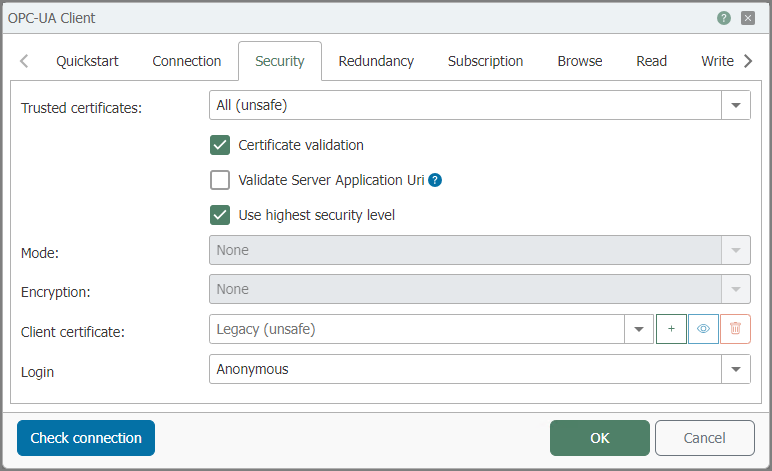The height and width of the screenshot is (471, 772).
Task: Click the Cancel button
Action: 704,438
